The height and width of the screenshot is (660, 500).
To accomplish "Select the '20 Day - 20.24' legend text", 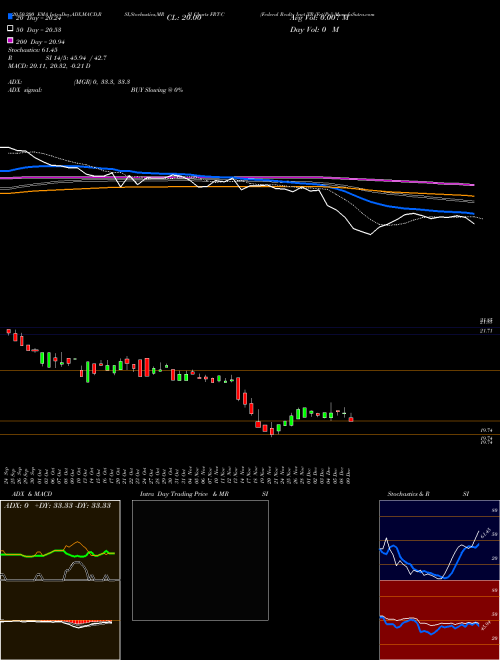I will [39, 18].
